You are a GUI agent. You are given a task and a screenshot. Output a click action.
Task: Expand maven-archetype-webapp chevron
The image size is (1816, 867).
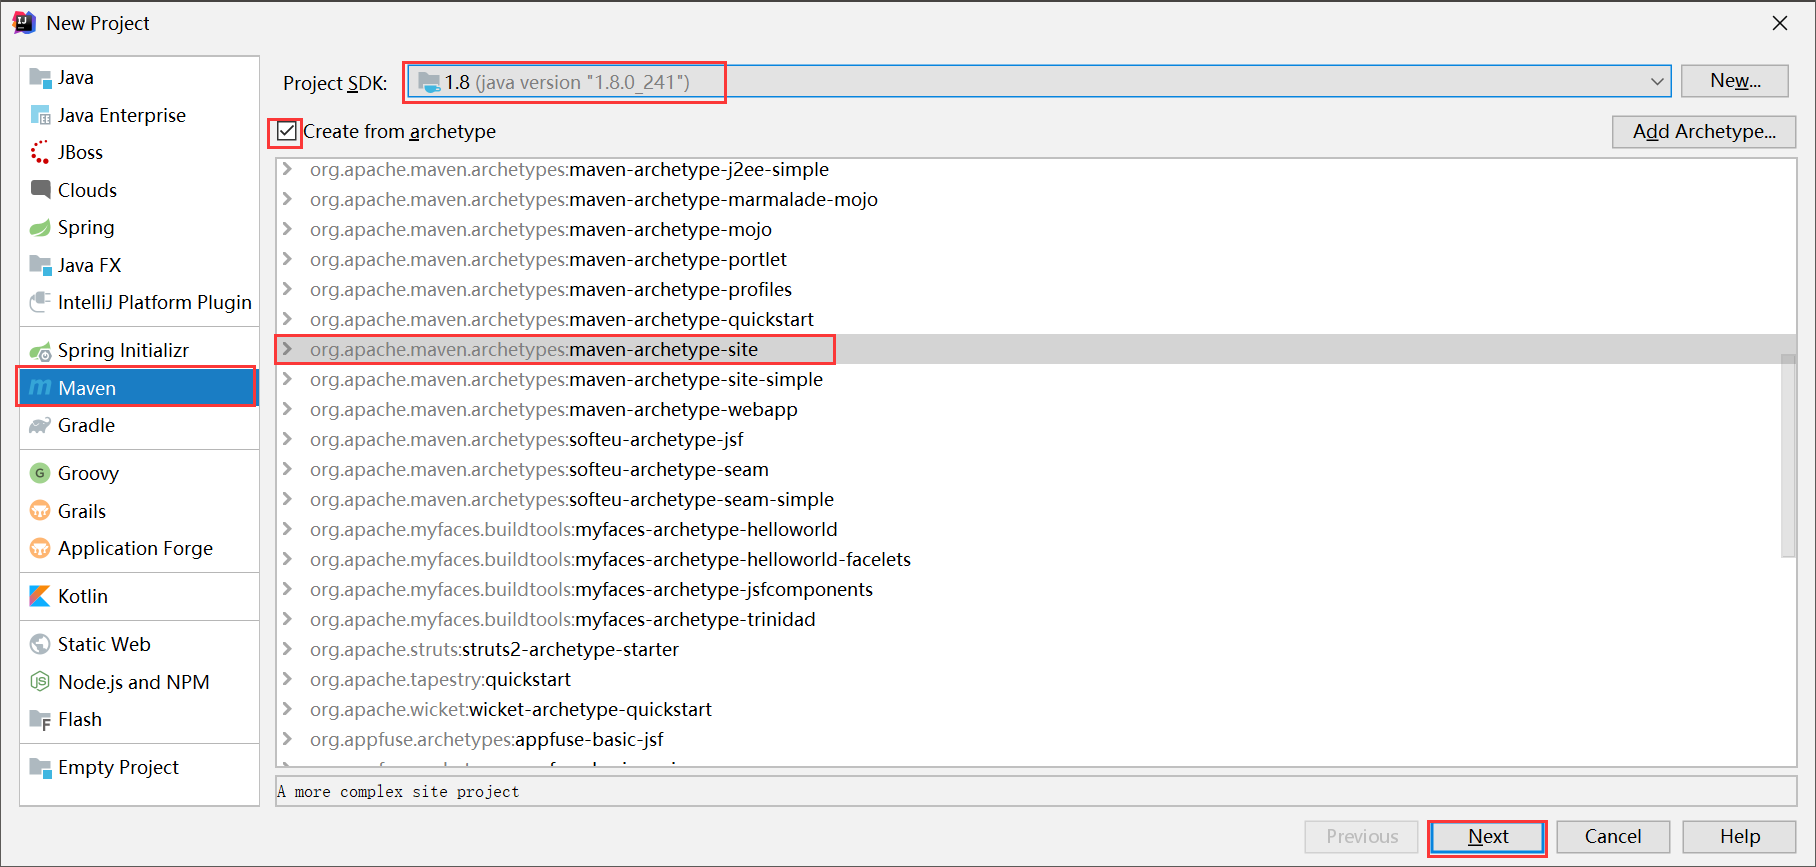288,409
